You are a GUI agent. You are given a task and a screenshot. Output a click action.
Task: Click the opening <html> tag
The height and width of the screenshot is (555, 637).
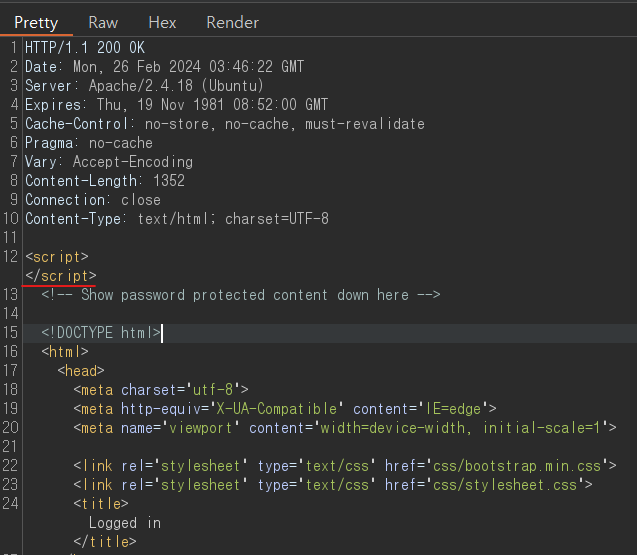tap(65, 352)
